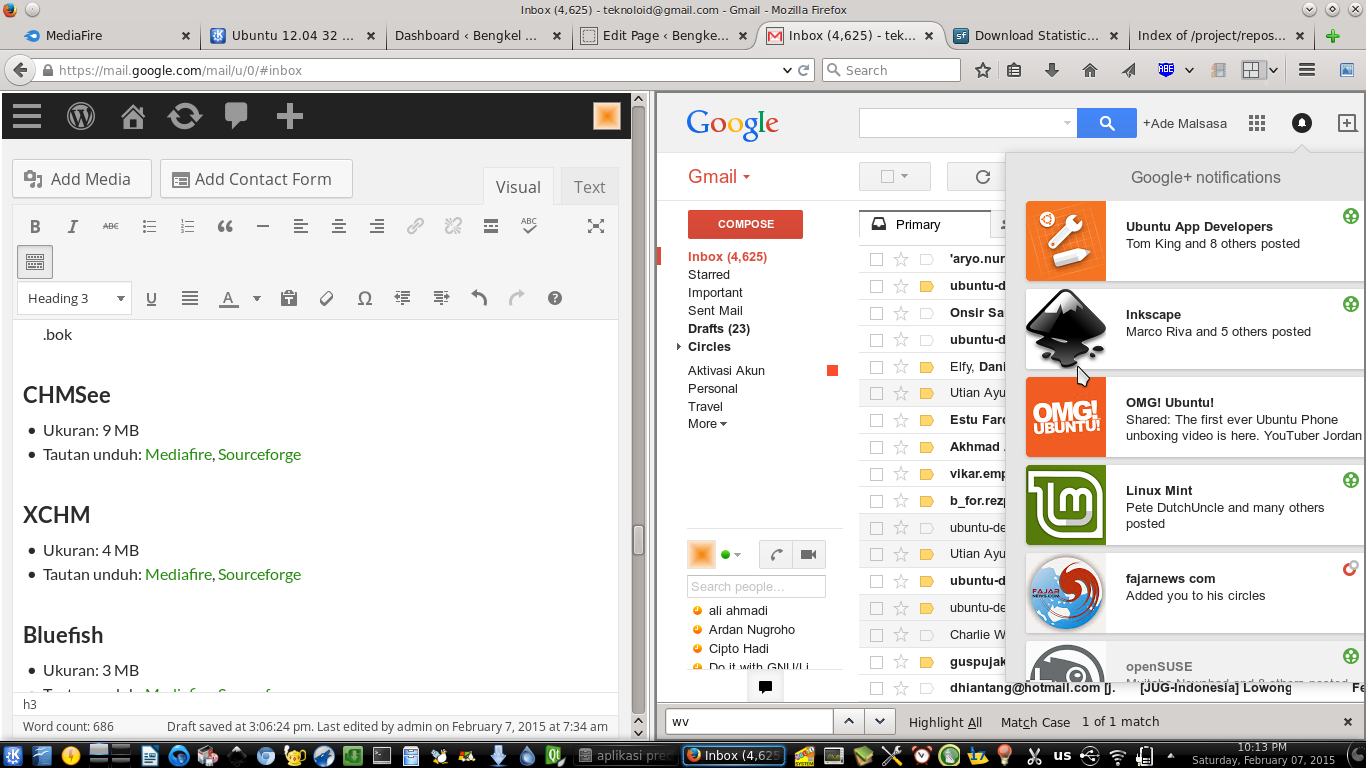Align text right in the editor
This screenshot has width=1366, height=768.
pos(377,227)
